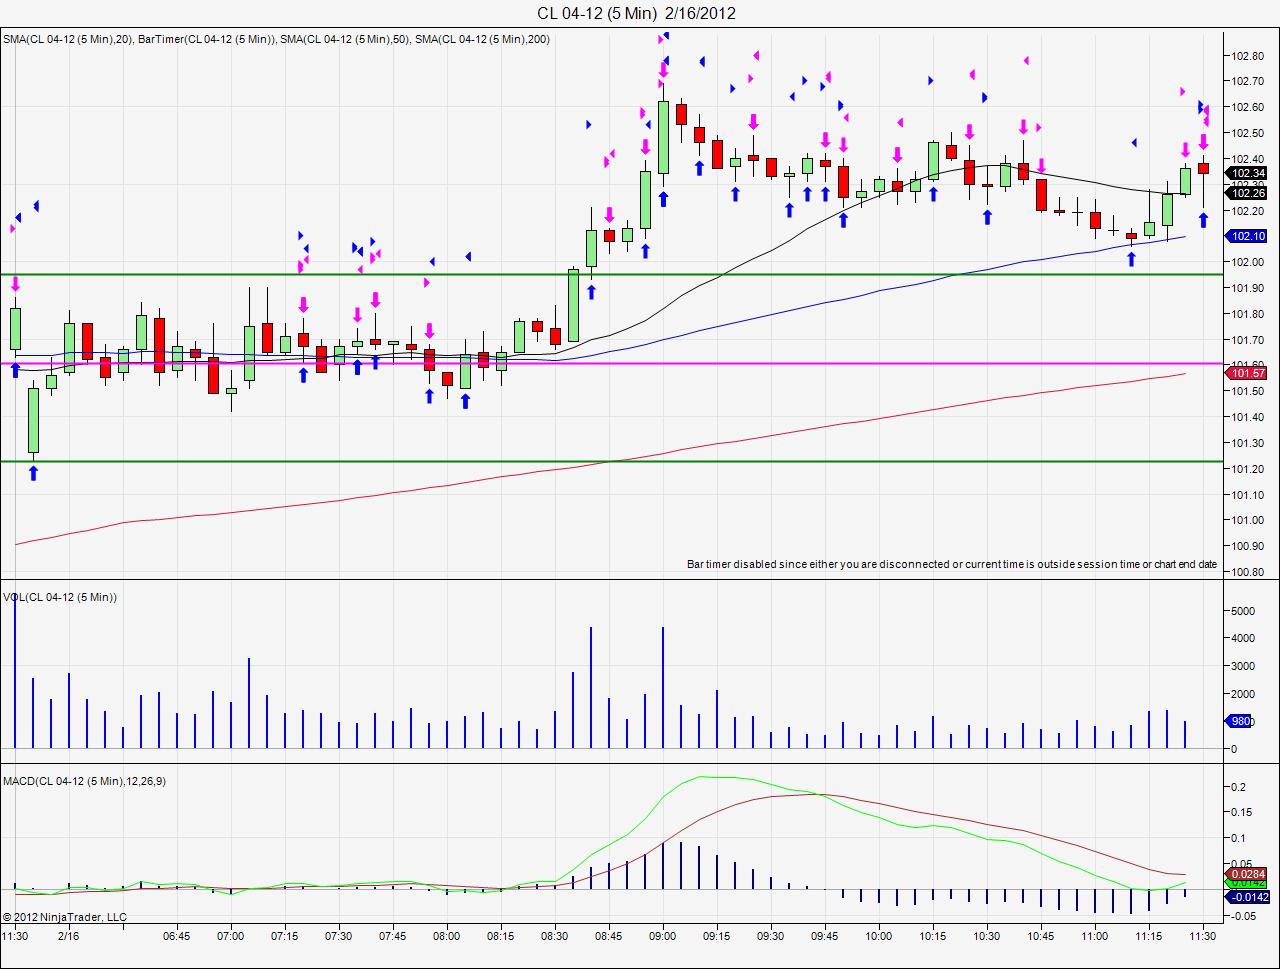Viewport: 1280px width, 969px height.
Task: Click the 100.90 price axis label
Action: pos(1248,547)
